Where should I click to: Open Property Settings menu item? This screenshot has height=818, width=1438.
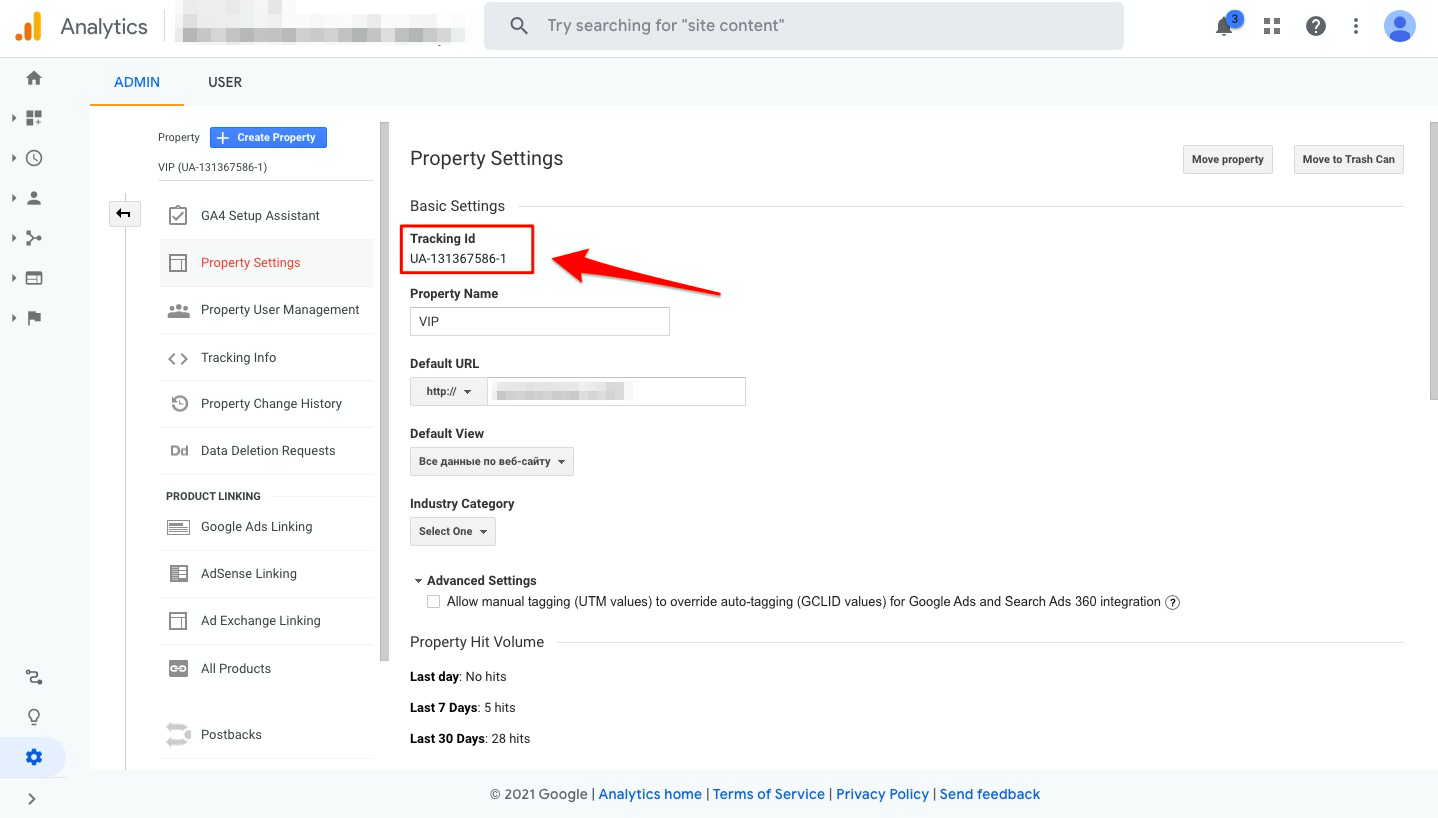[x=267, y=263]
